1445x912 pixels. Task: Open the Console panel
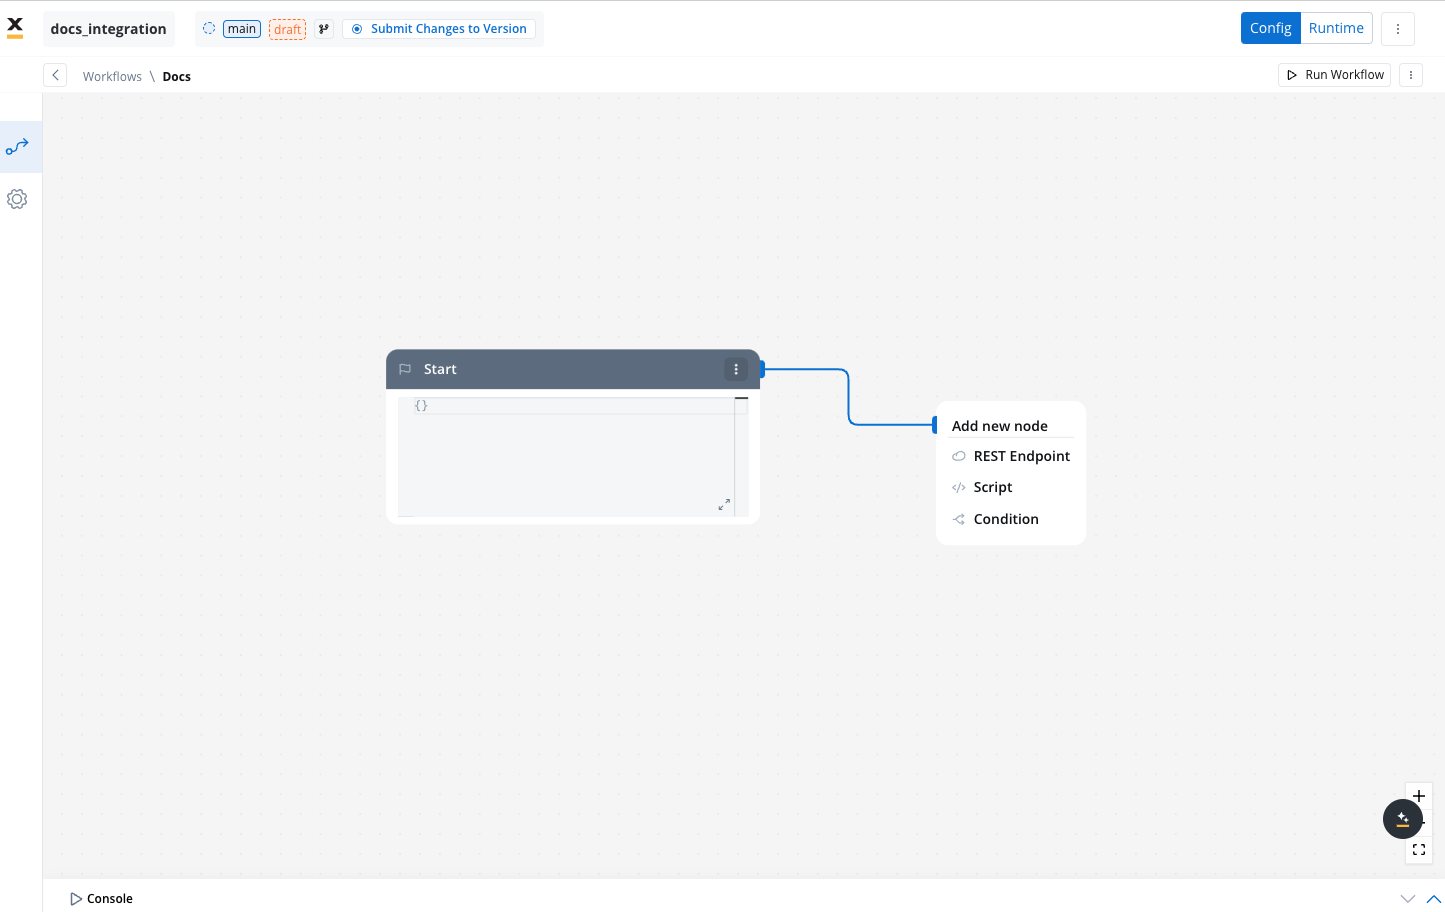[101, 899]
